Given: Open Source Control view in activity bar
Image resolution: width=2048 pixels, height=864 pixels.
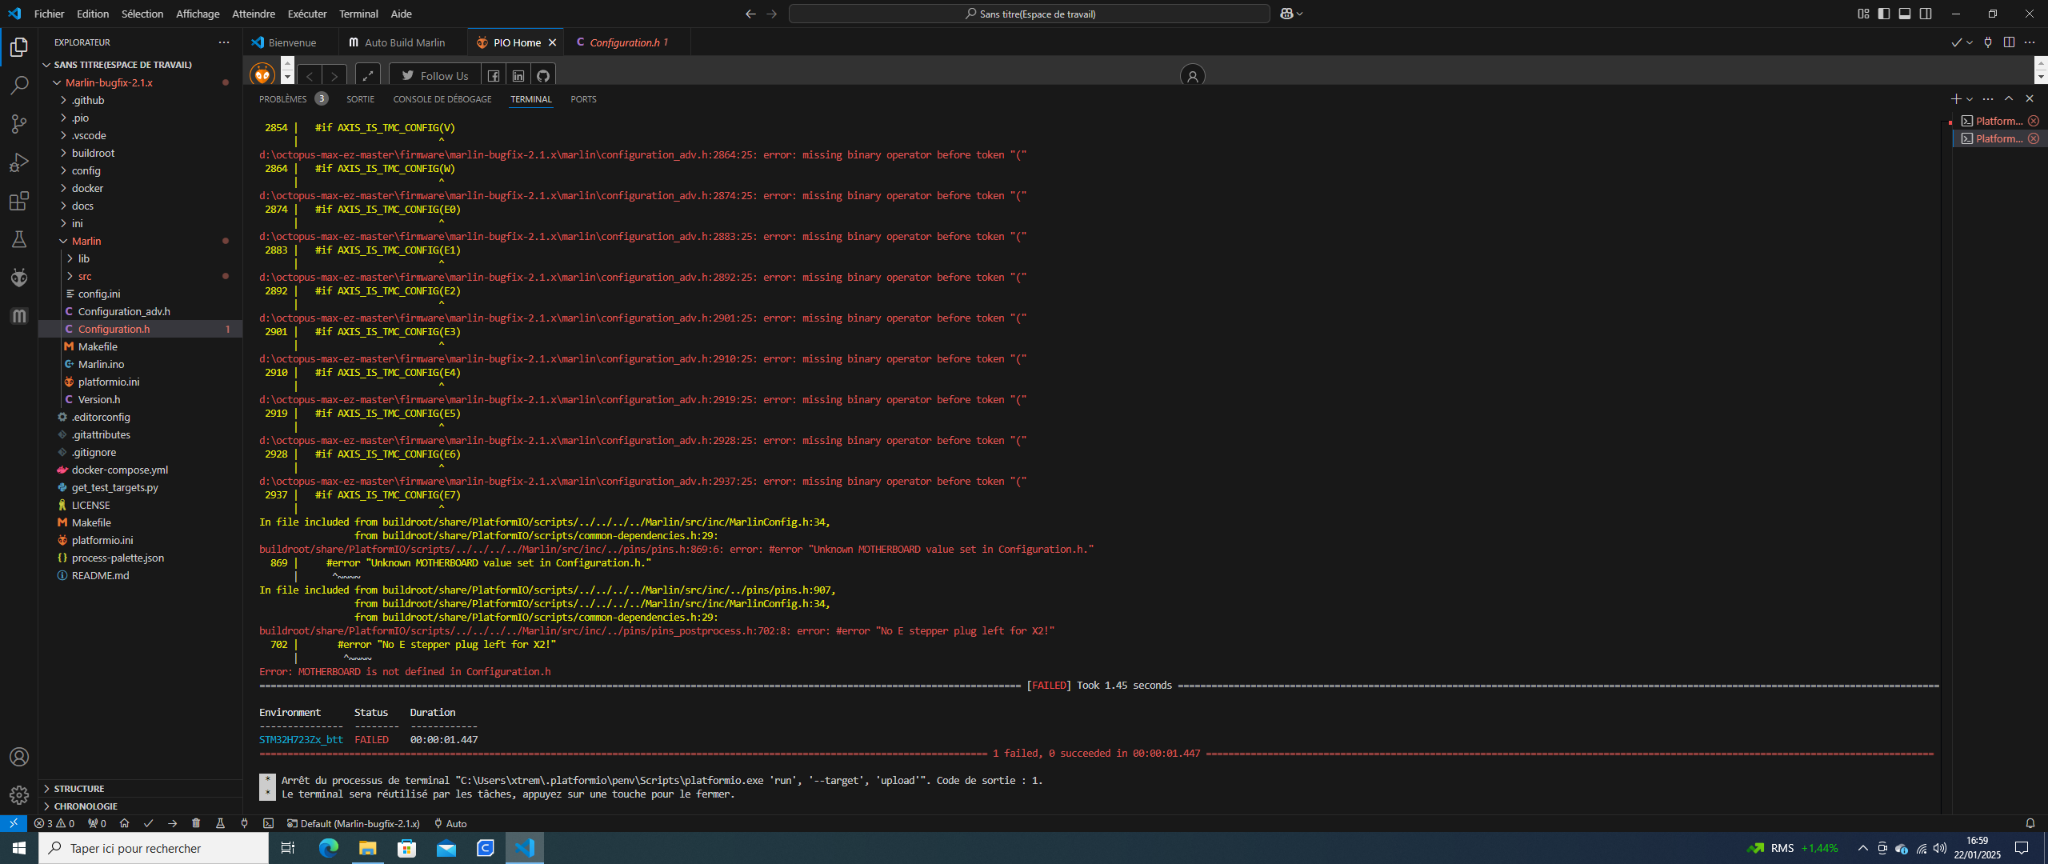Looking at the screenshot, I should pyautogui.click(x=19, y=124).
